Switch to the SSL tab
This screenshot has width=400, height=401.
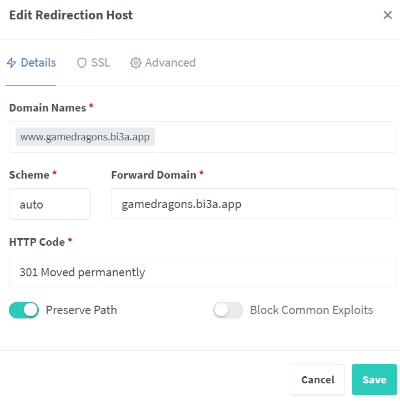(93, 63)
